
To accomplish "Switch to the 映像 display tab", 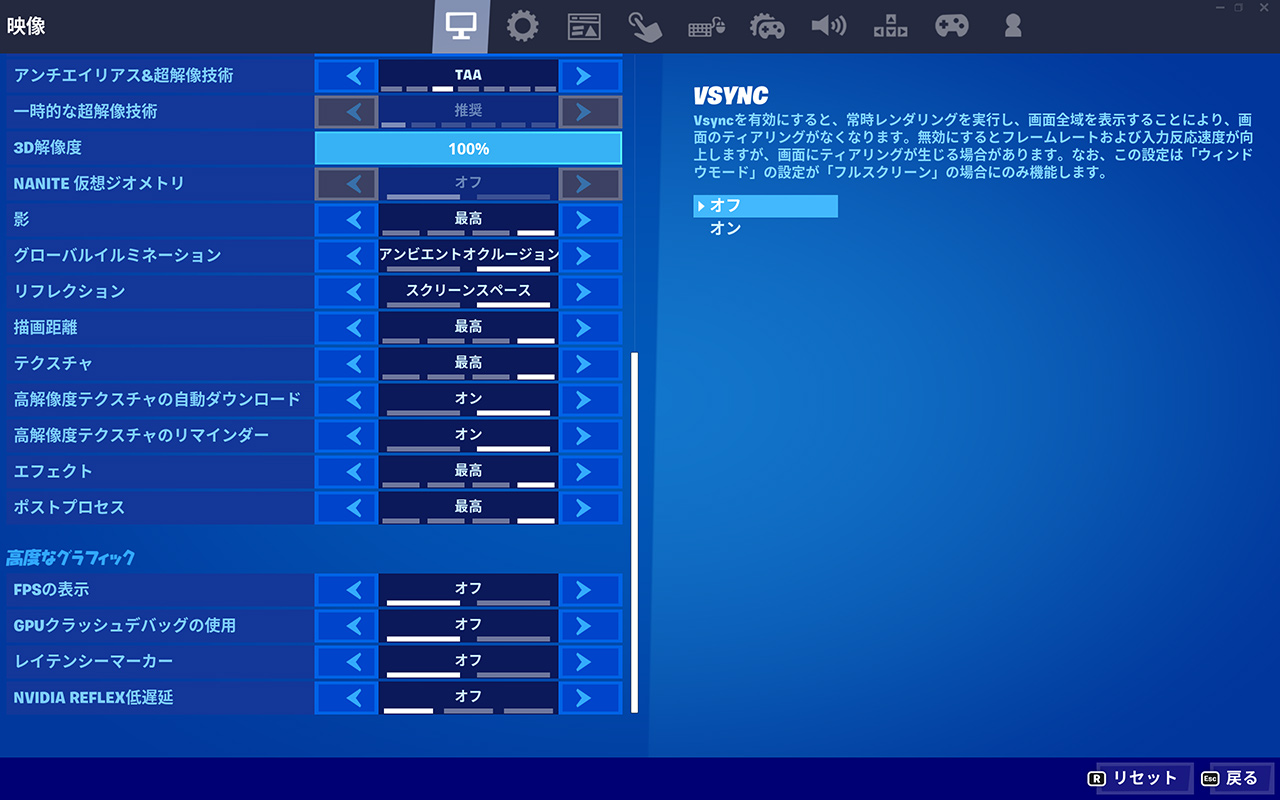I will (x=461, y=26).
